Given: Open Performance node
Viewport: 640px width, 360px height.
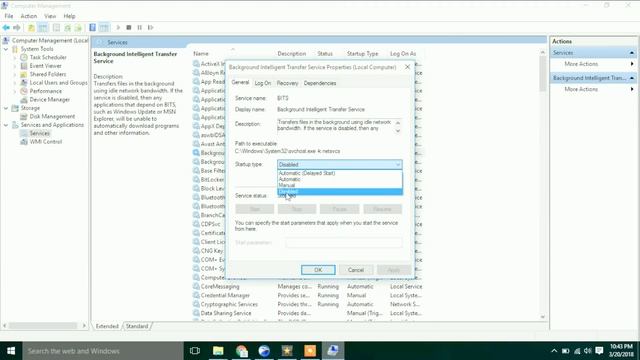Looking at the screenshot, I should click(46, 91).
